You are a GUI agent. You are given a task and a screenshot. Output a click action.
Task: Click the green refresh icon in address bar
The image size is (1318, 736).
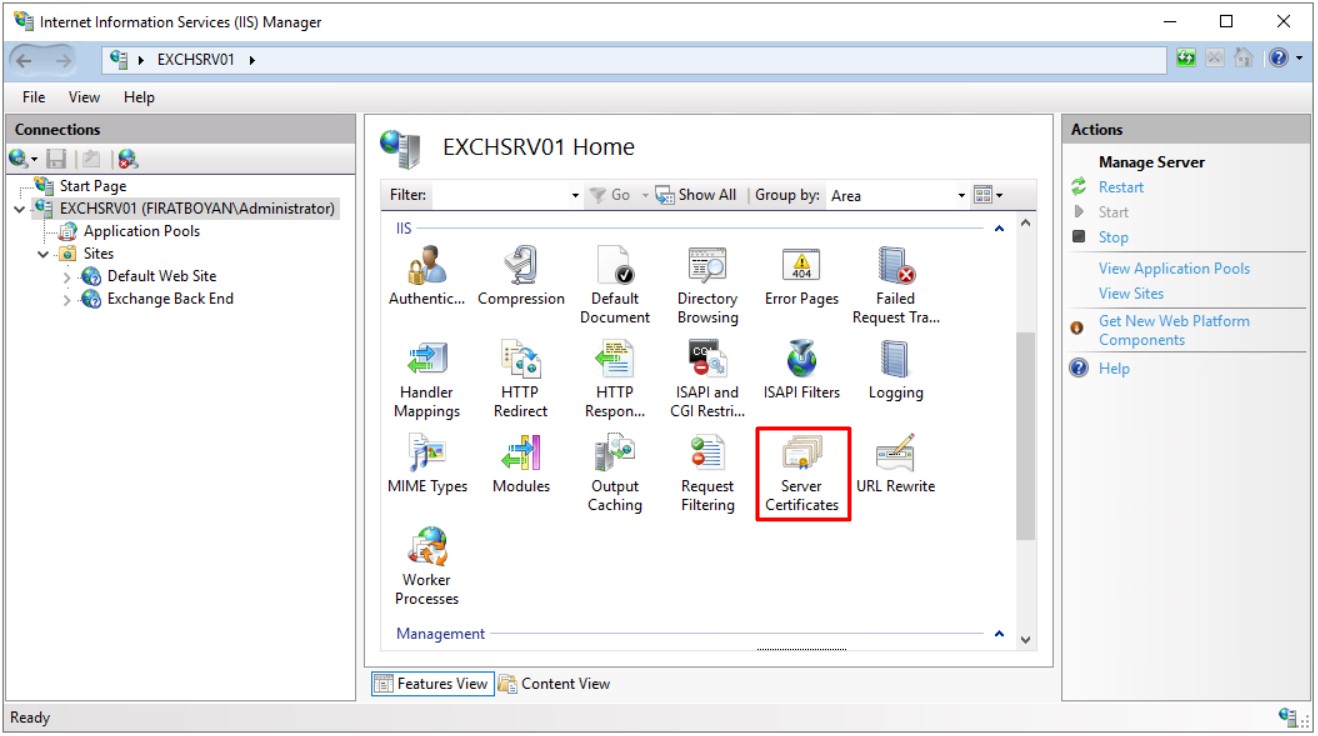[1186, 58]
